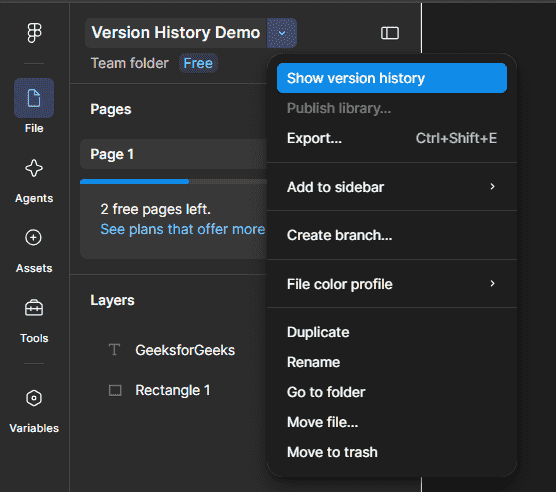Image resolution: width=556 pixels, height=492 pixels.
Task: Expand the File color profile submenu arrow
Action: (x=492, y=283)
